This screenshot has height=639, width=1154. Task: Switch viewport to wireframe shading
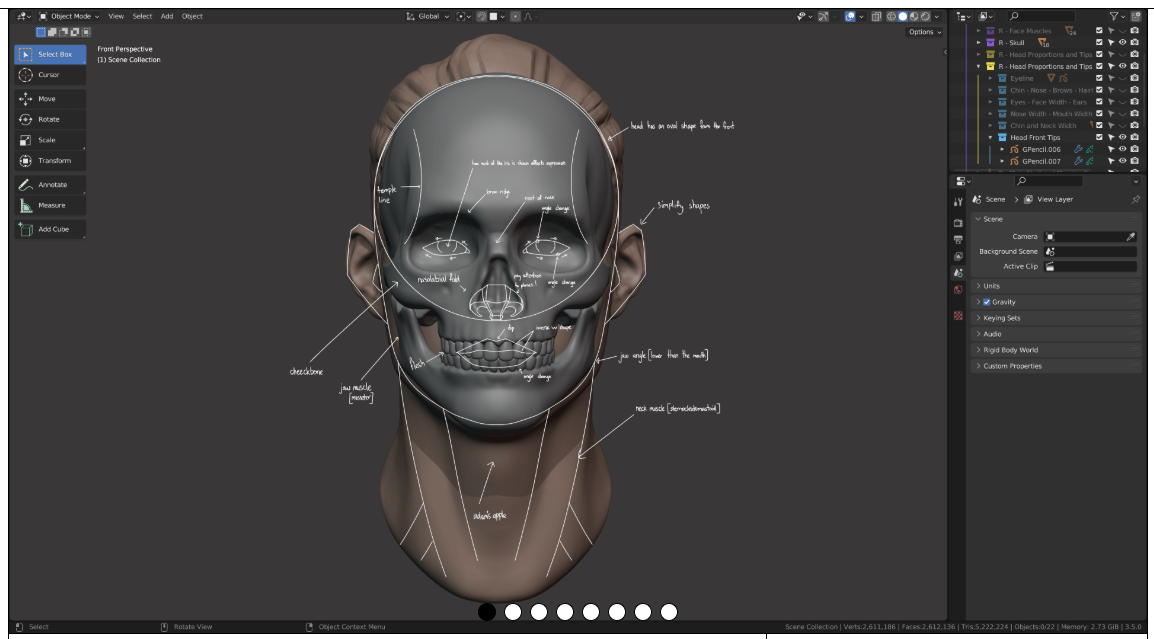coord(891,17)
